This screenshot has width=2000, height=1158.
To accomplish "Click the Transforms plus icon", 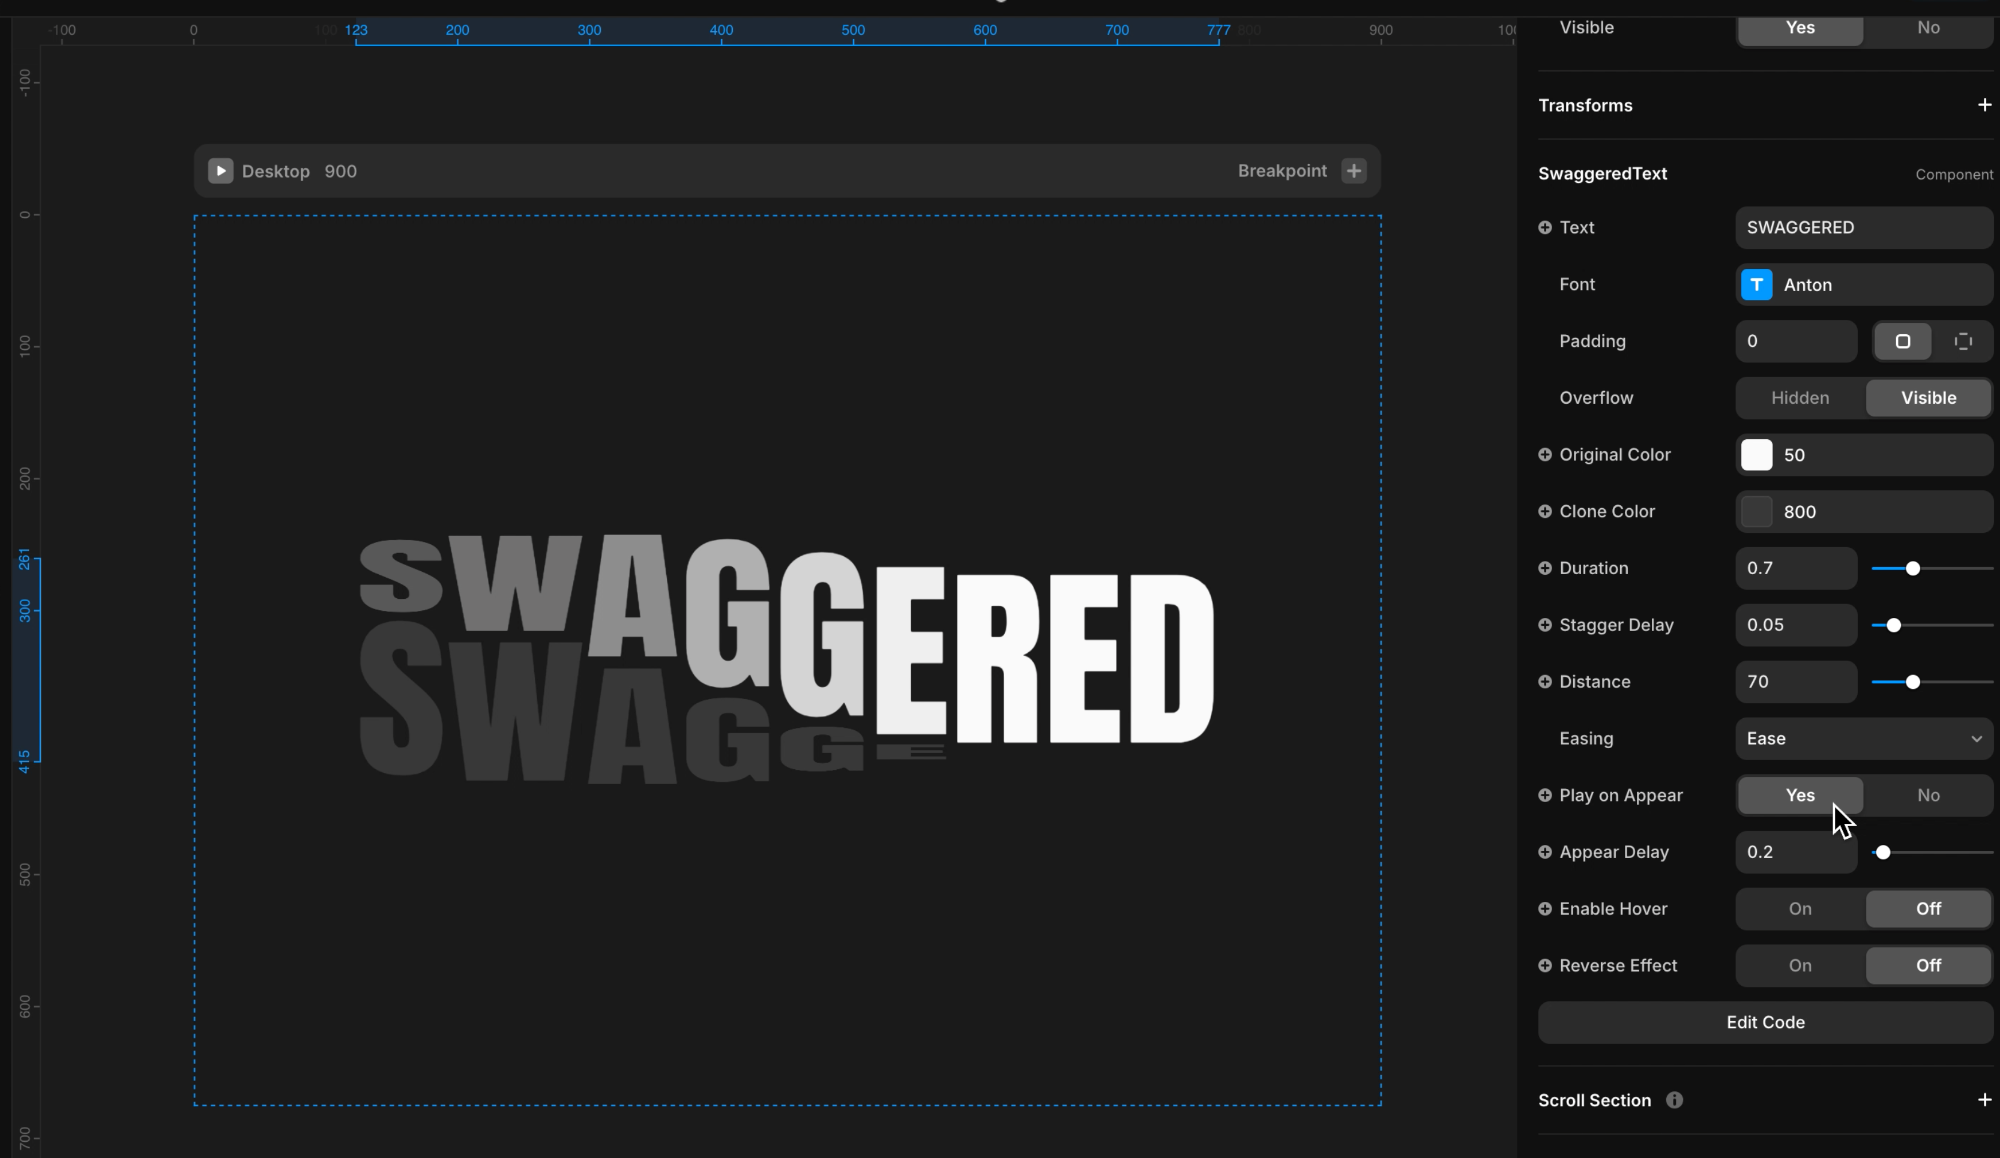I will [x=1984, y=105].
